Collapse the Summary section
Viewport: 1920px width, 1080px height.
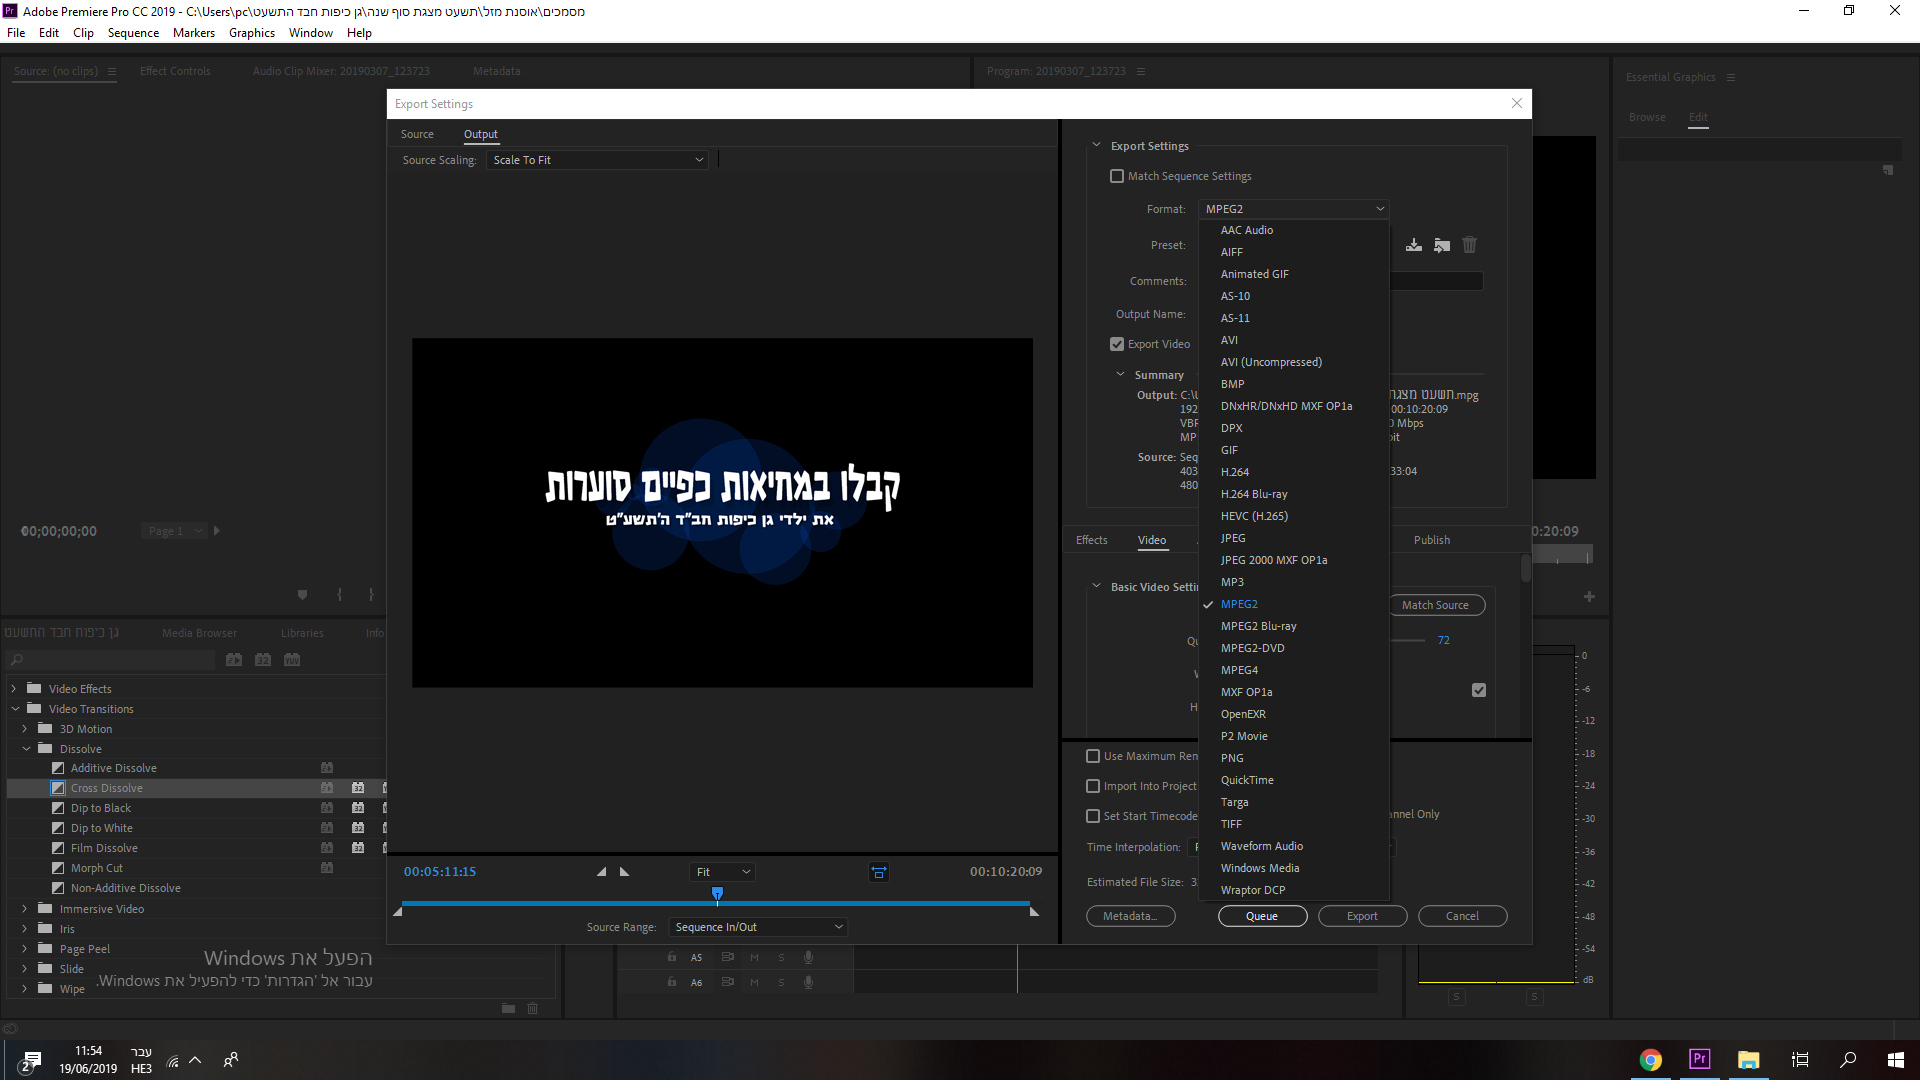click(x=1120, y=375)
